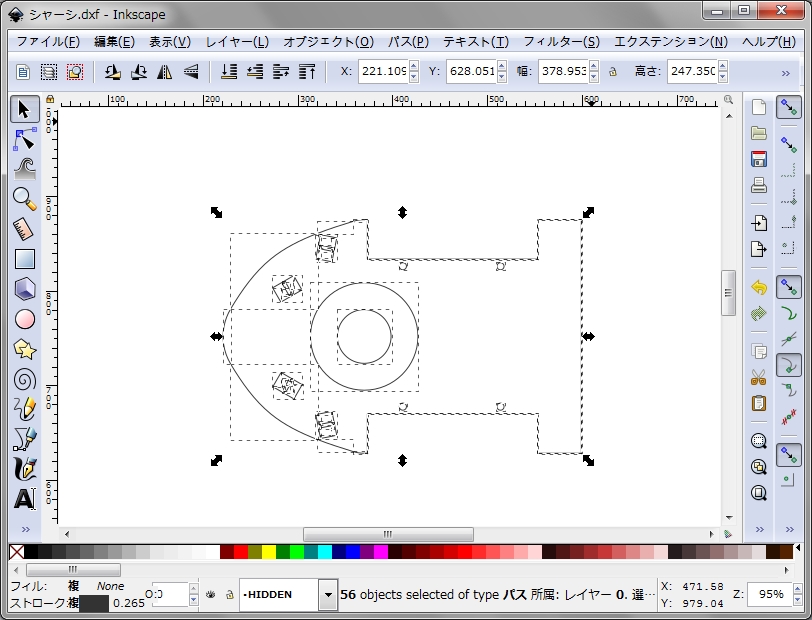The image size is (812, 620).
Task: Open the レイヤー(L) menu
Action: tap(237, 42)
